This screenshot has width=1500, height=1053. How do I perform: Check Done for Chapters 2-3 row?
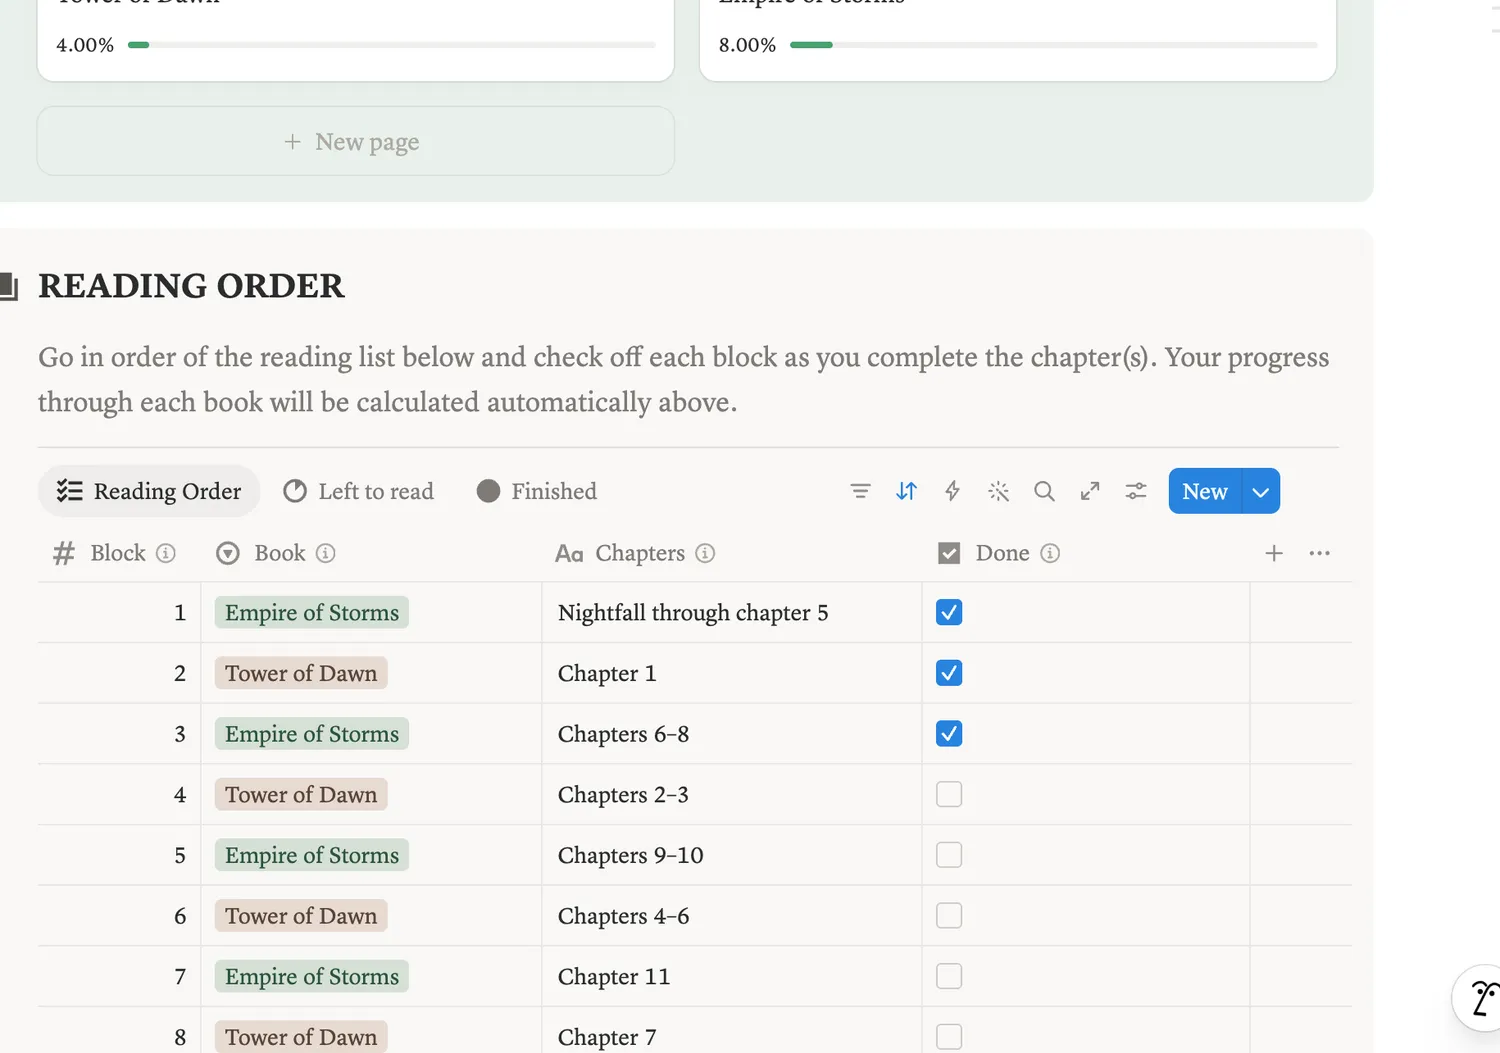pyautogui.click(x=949, y=794)
